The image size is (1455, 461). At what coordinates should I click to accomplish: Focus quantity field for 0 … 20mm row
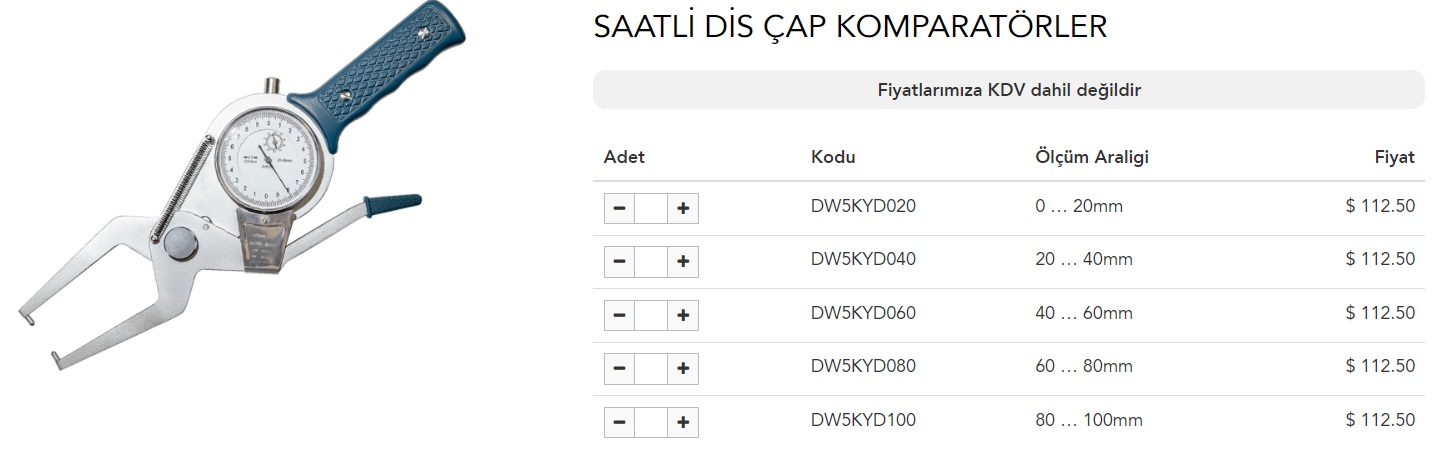651,208
